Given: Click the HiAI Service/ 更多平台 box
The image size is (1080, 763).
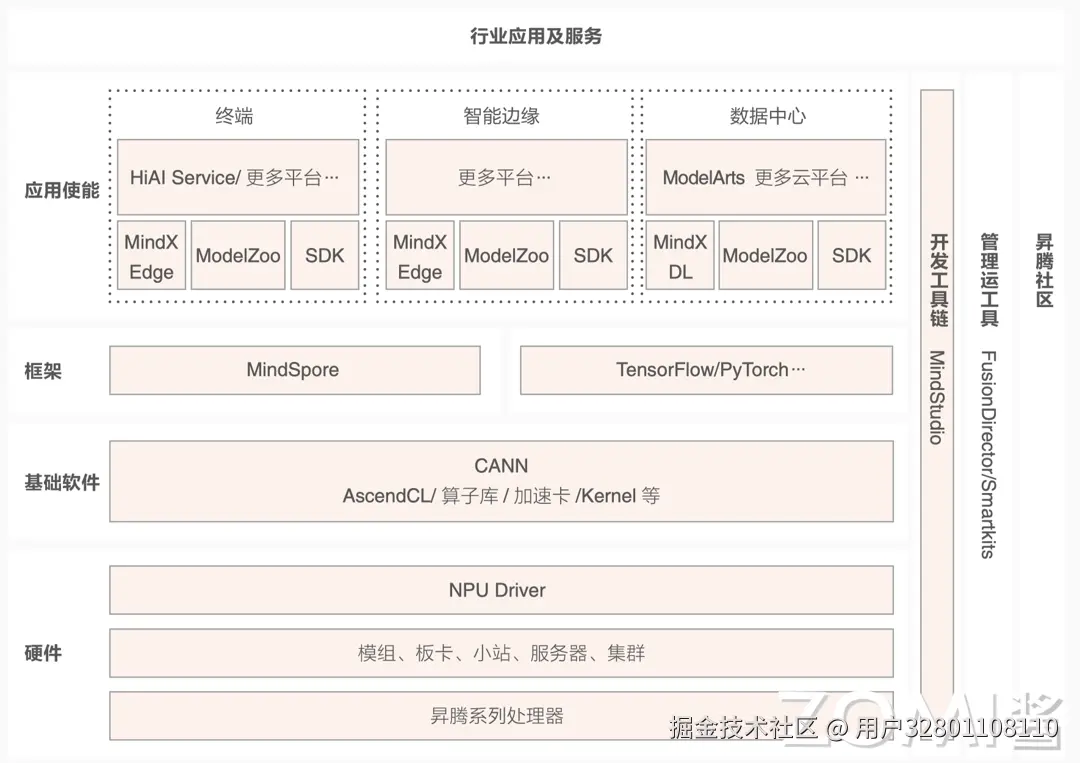Looking at the screenshot, I should click(x=238, y=178).
